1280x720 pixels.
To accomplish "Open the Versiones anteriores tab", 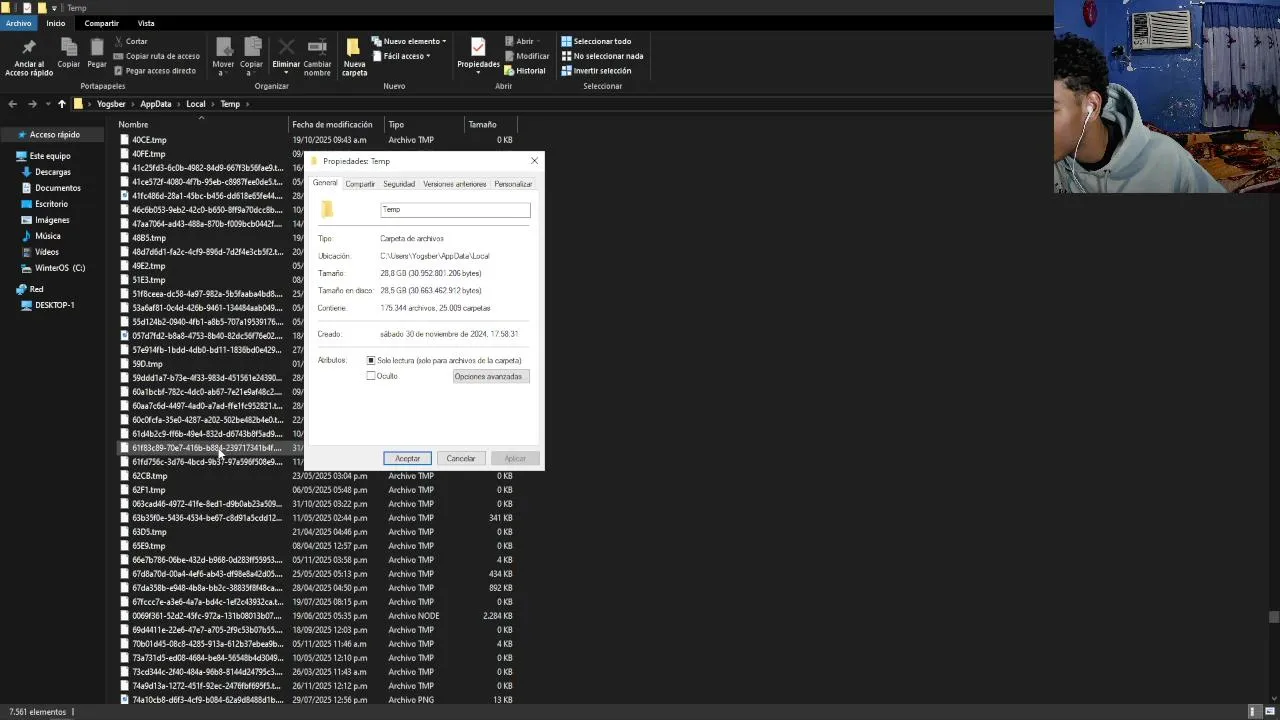I will (x=454, y=184).
